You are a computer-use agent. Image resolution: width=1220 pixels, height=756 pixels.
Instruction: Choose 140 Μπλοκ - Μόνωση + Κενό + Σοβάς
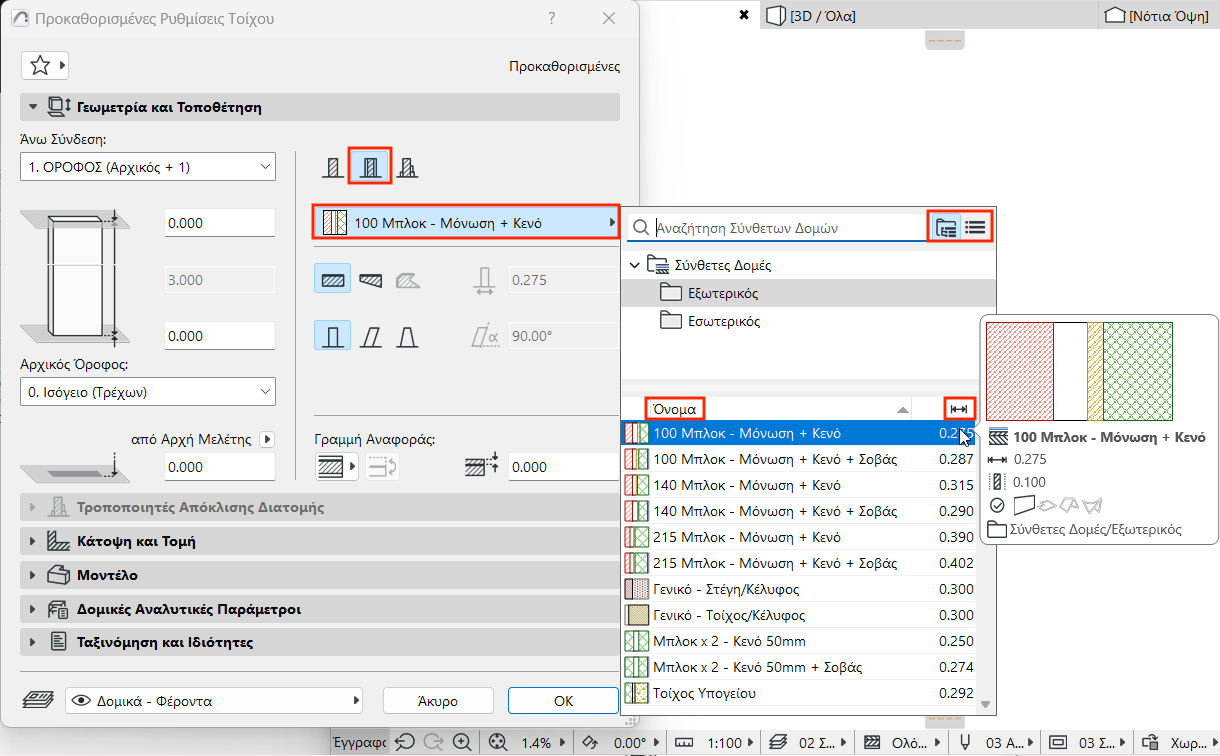[x=798, y=511]
